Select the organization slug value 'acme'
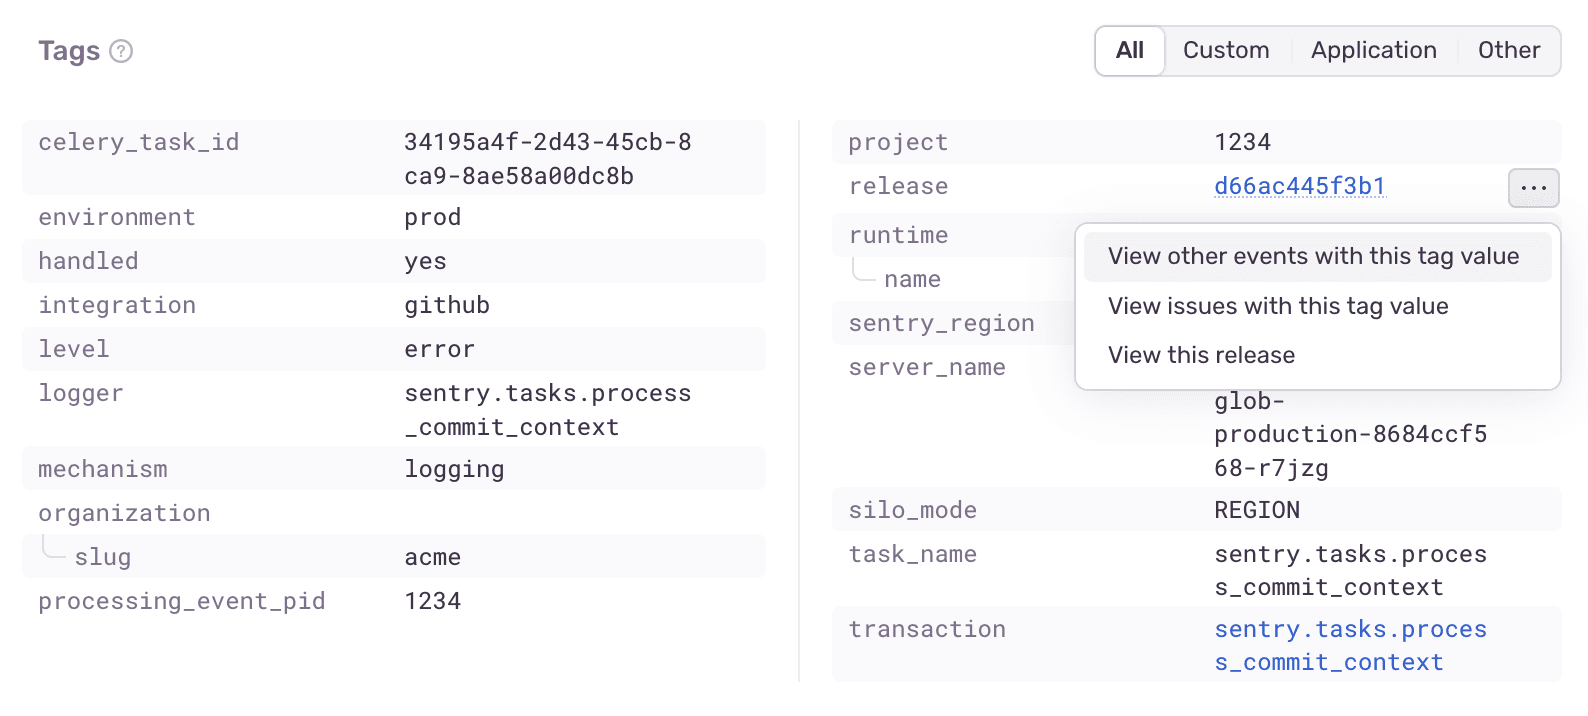Image resolution: width=1588 pixels, height=716 pixels. coord(432,556)
